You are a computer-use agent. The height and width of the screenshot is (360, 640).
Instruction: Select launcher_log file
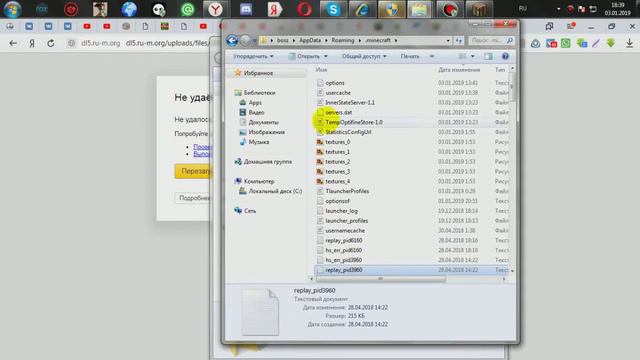(x=341, y=211)
